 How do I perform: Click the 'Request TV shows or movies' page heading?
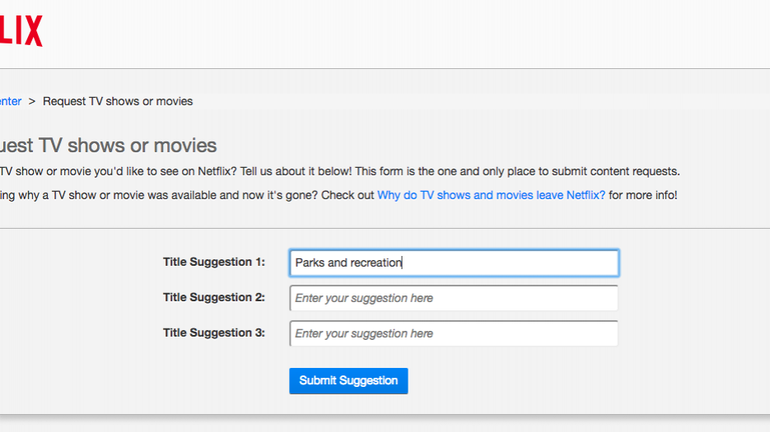108,146
